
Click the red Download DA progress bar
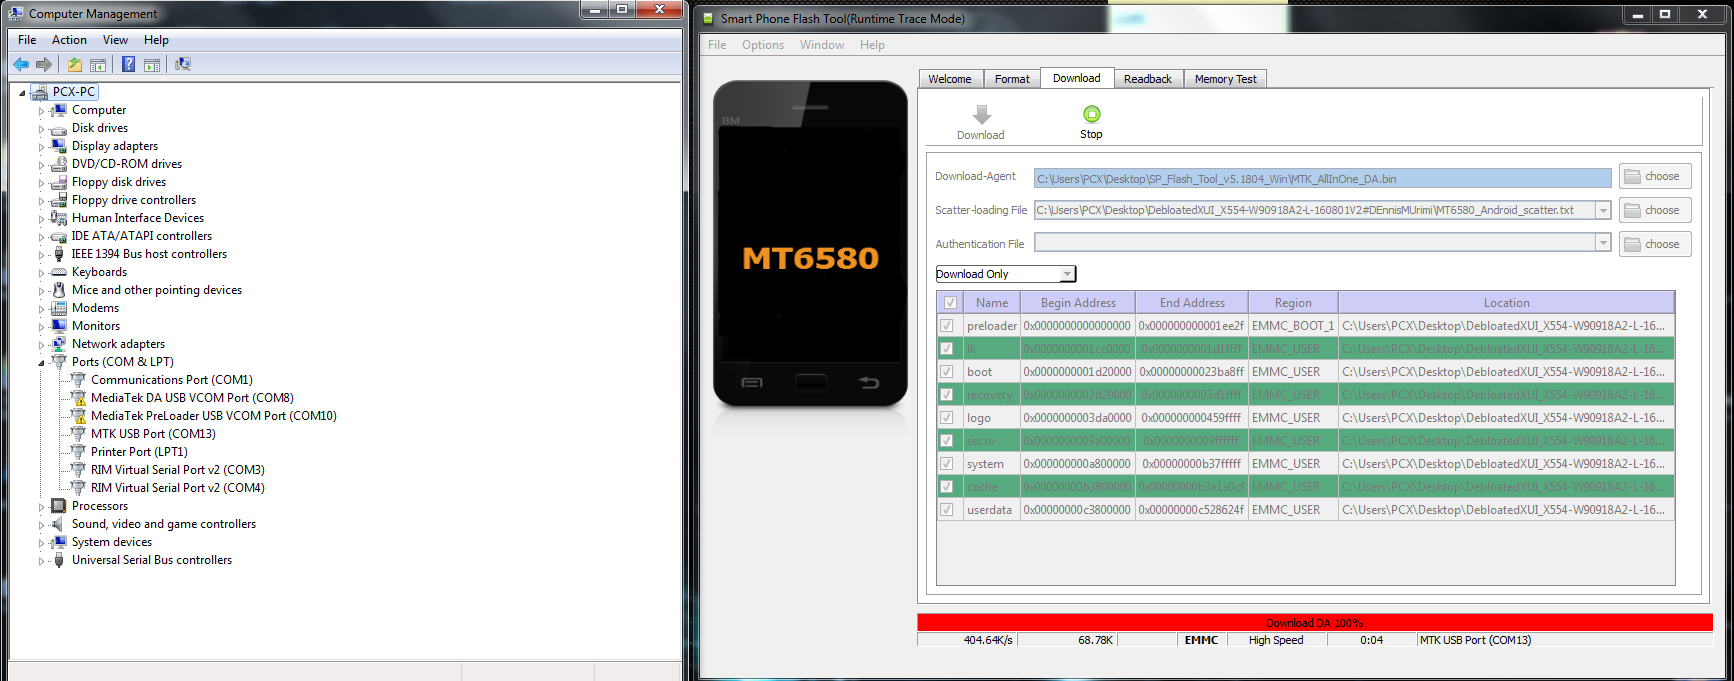[x=1315, y=623]
